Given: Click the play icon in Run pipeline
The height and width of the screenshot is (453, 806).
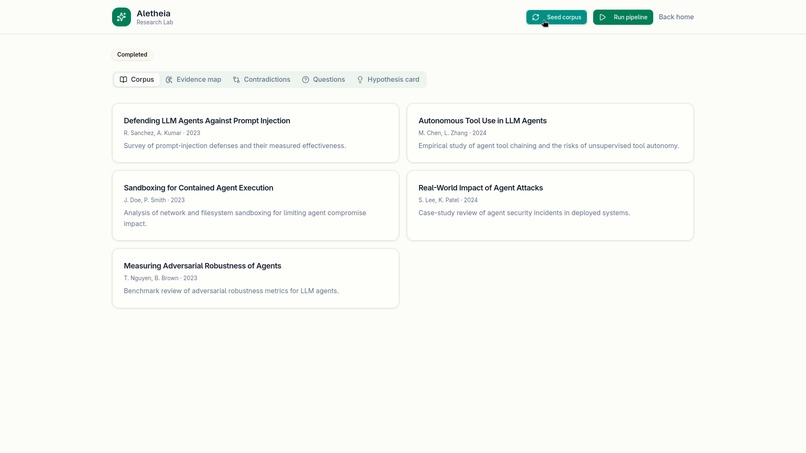Looking at the screenshot, I should [602, 17].
